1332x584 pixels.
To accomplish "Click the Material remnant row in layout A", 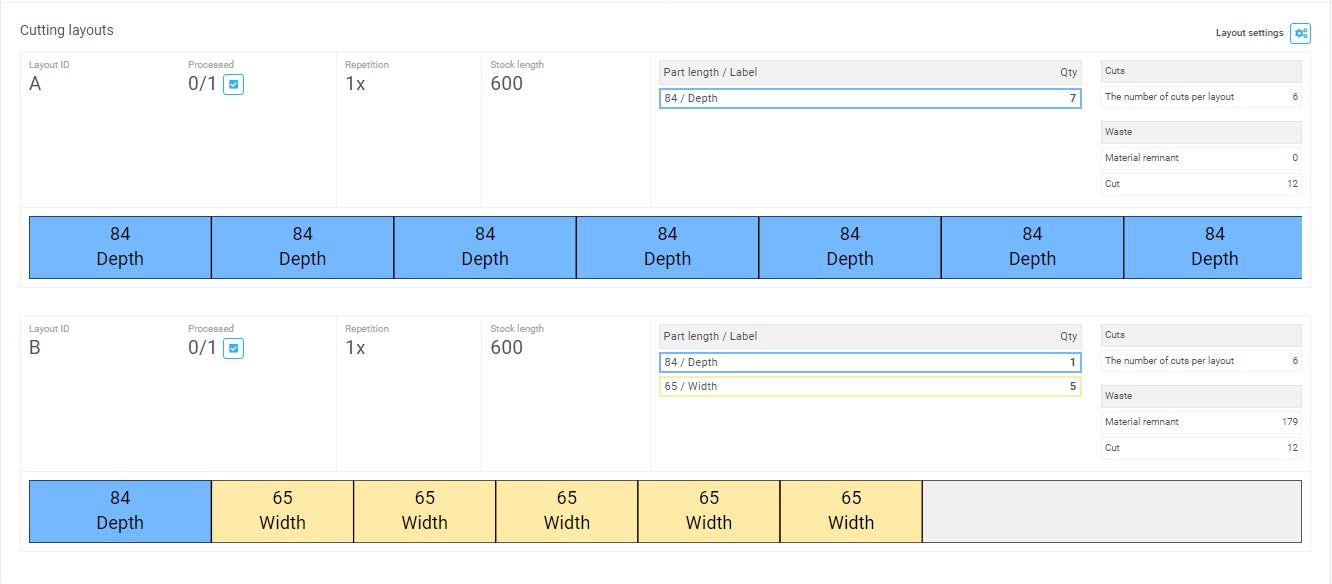I will pyautogui.click(x=1200, y=158).
